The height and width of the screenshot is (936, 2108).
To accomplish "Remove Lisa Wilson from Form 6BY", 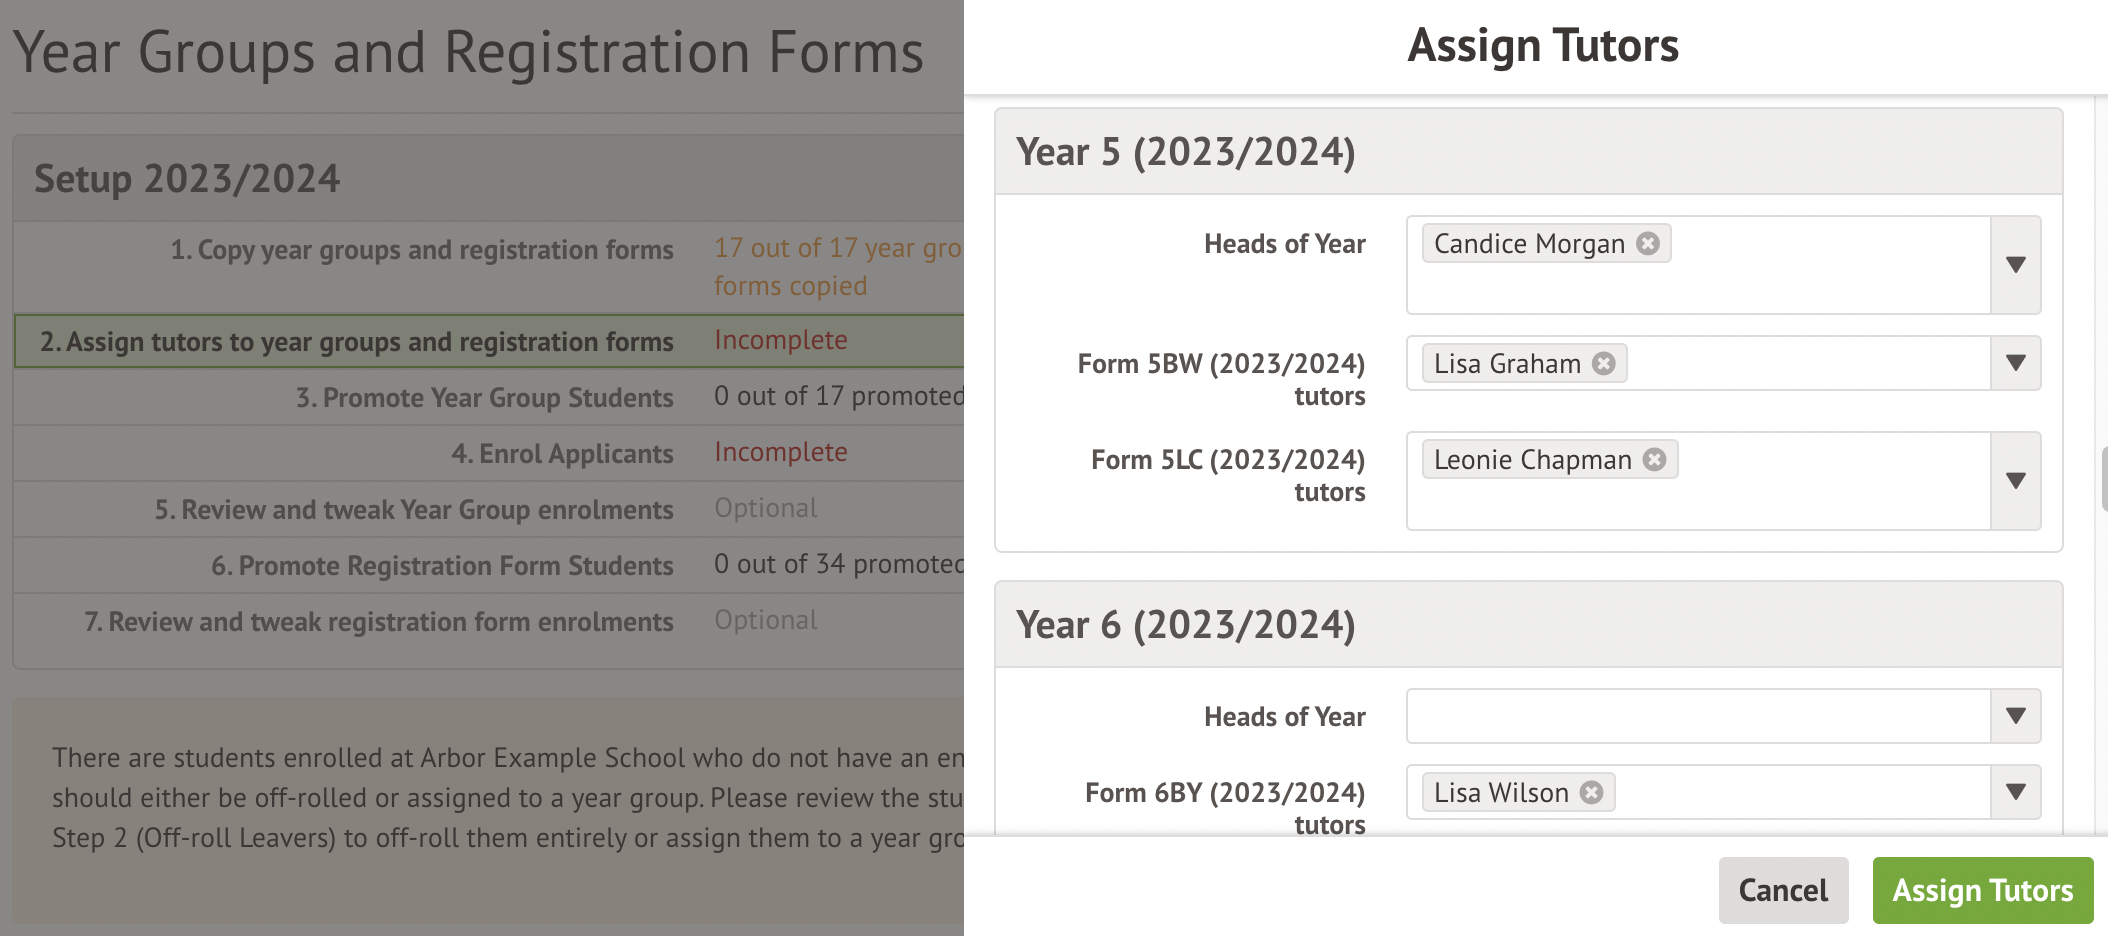I will pyautogui.click(x=1592, y=793).
